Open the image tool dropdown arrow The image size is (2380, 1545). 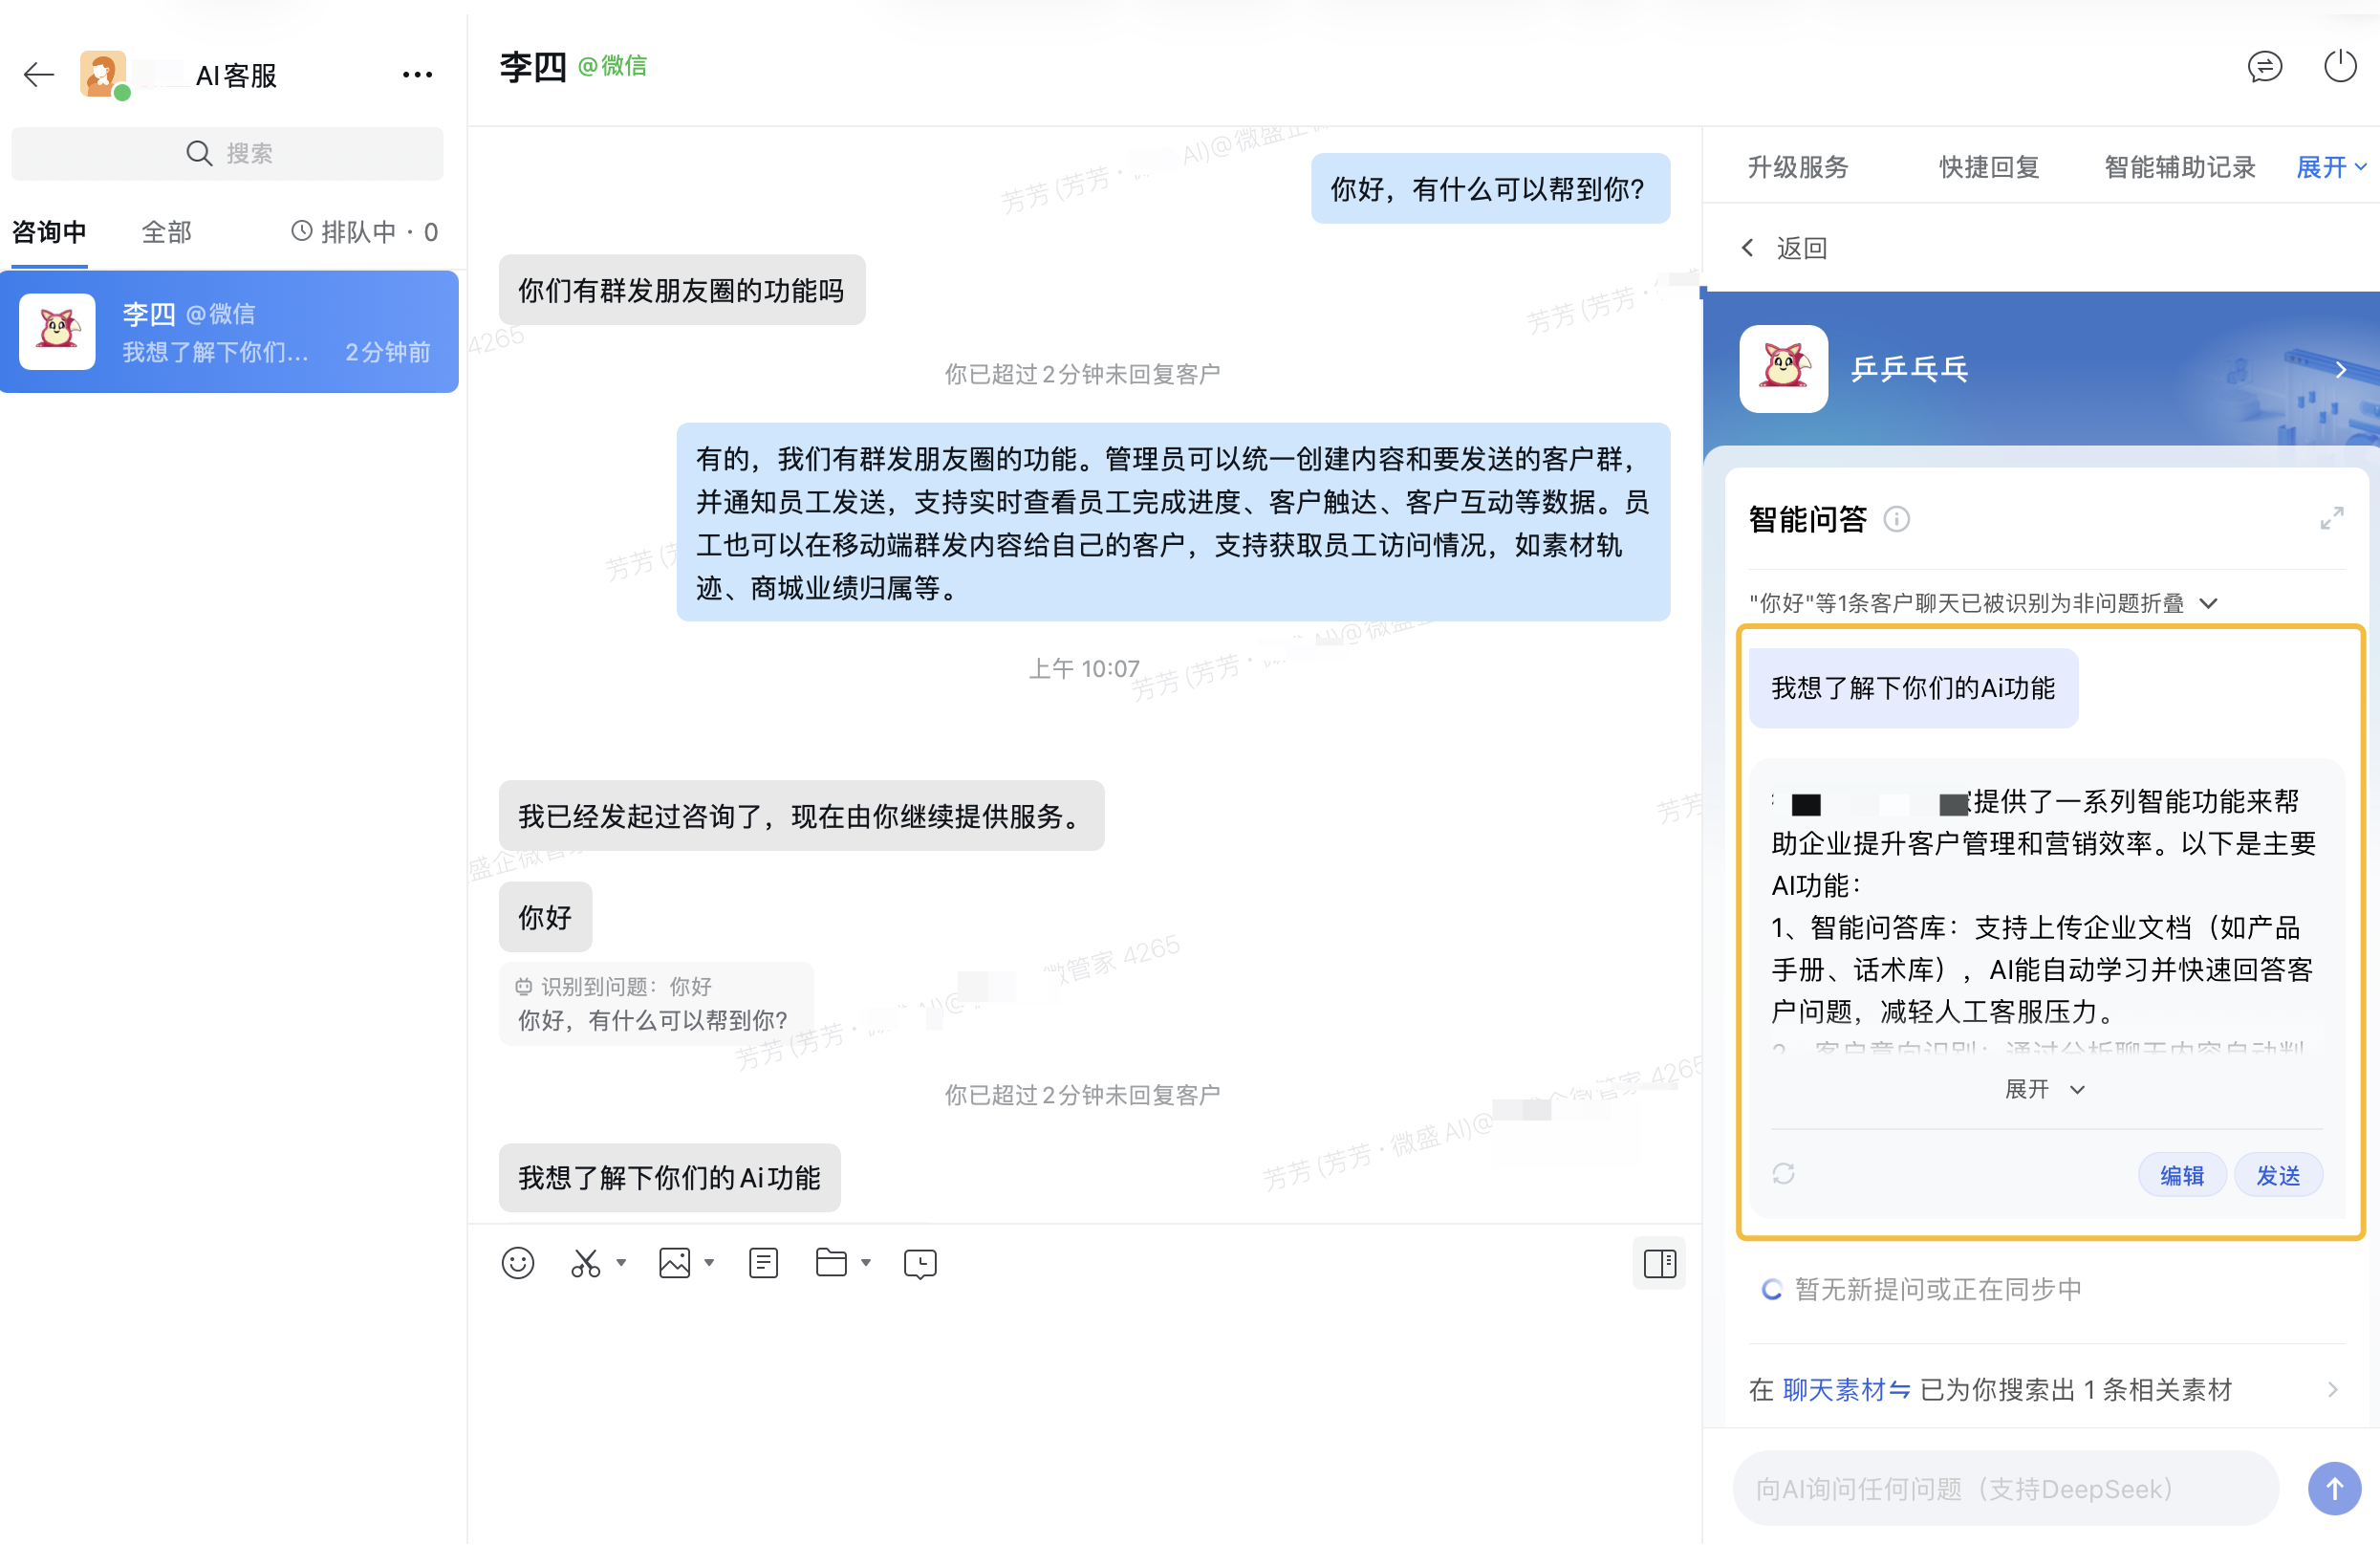[709, 1263]
